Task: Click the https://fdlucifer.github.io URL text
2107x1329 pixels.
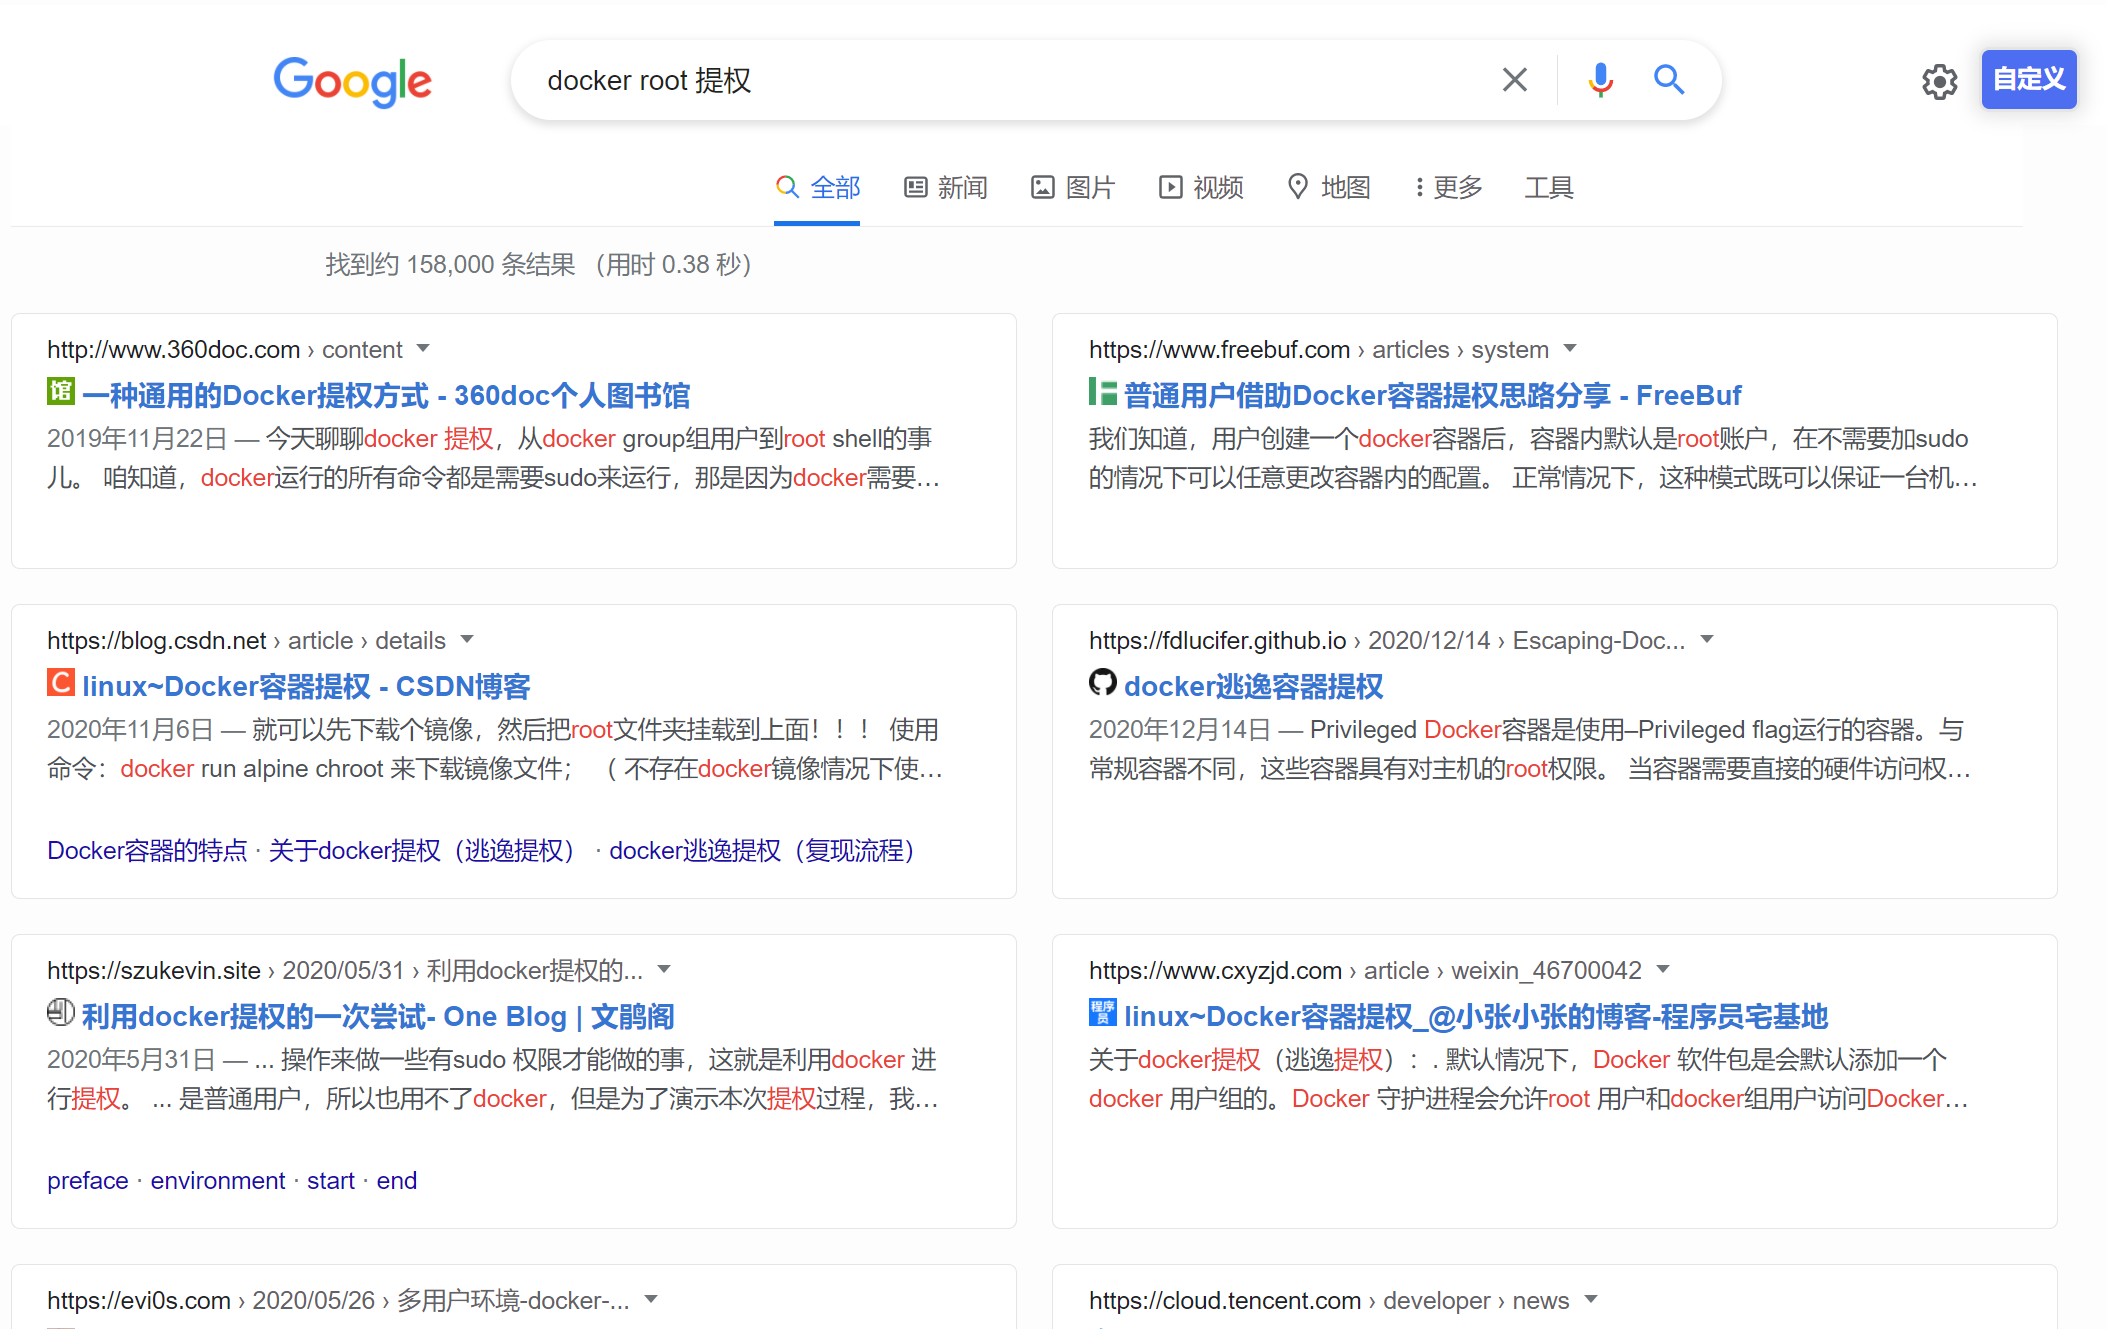Action: [1217, 641]
